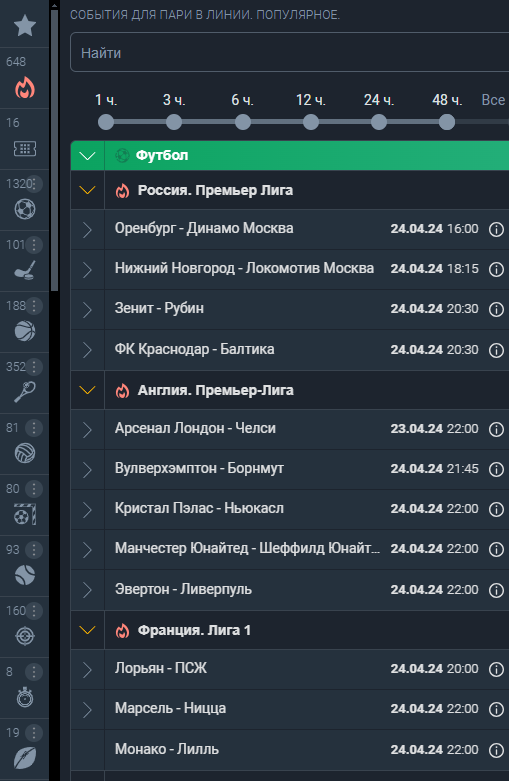Click the 24.04.24 21:45 date cell
Image resolution: width=509 pixels, height=781 pixels.
434,469
